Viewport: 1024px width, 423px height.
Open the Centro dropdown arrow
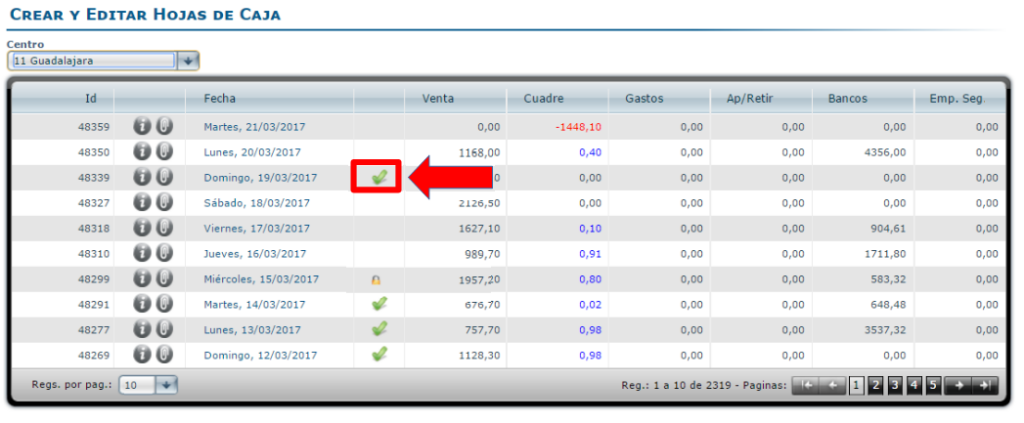click(189, 61)
